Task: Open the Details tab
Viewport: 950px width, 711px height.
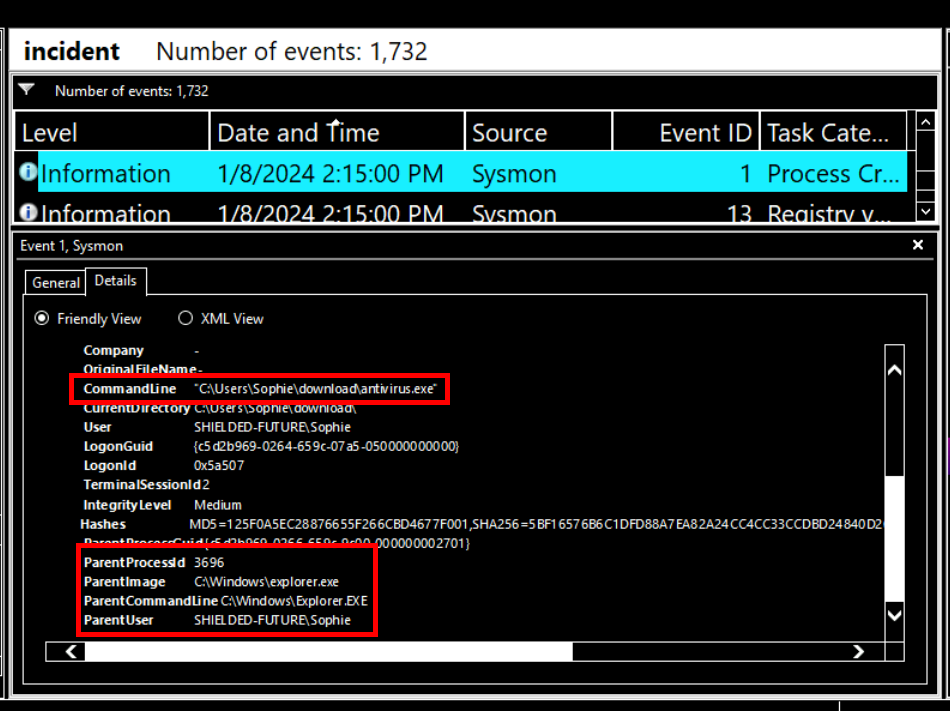Action: point(115,281)
